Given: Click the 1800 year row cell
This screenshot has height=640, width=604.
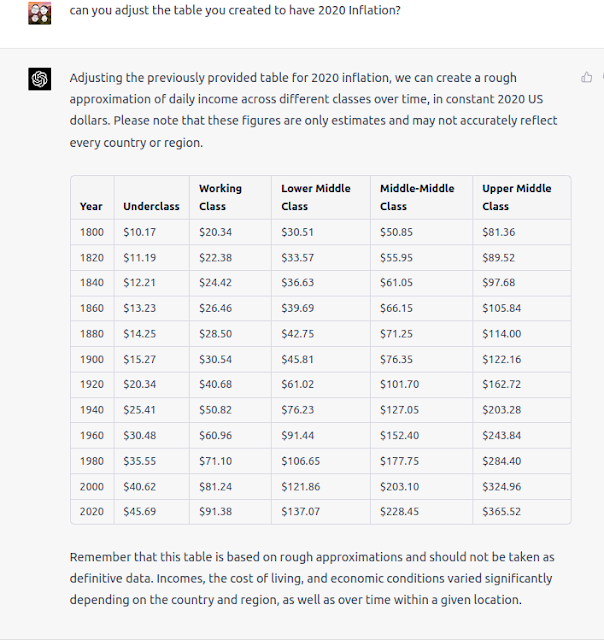Looking at the screenshot, I should click(91, 232).
